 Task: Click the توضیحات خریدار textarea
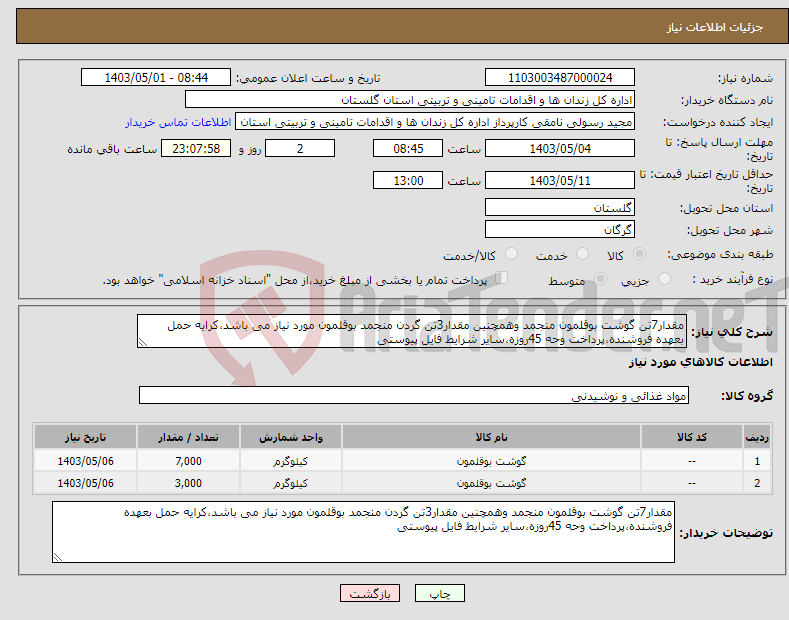click(x=363, y=532)
